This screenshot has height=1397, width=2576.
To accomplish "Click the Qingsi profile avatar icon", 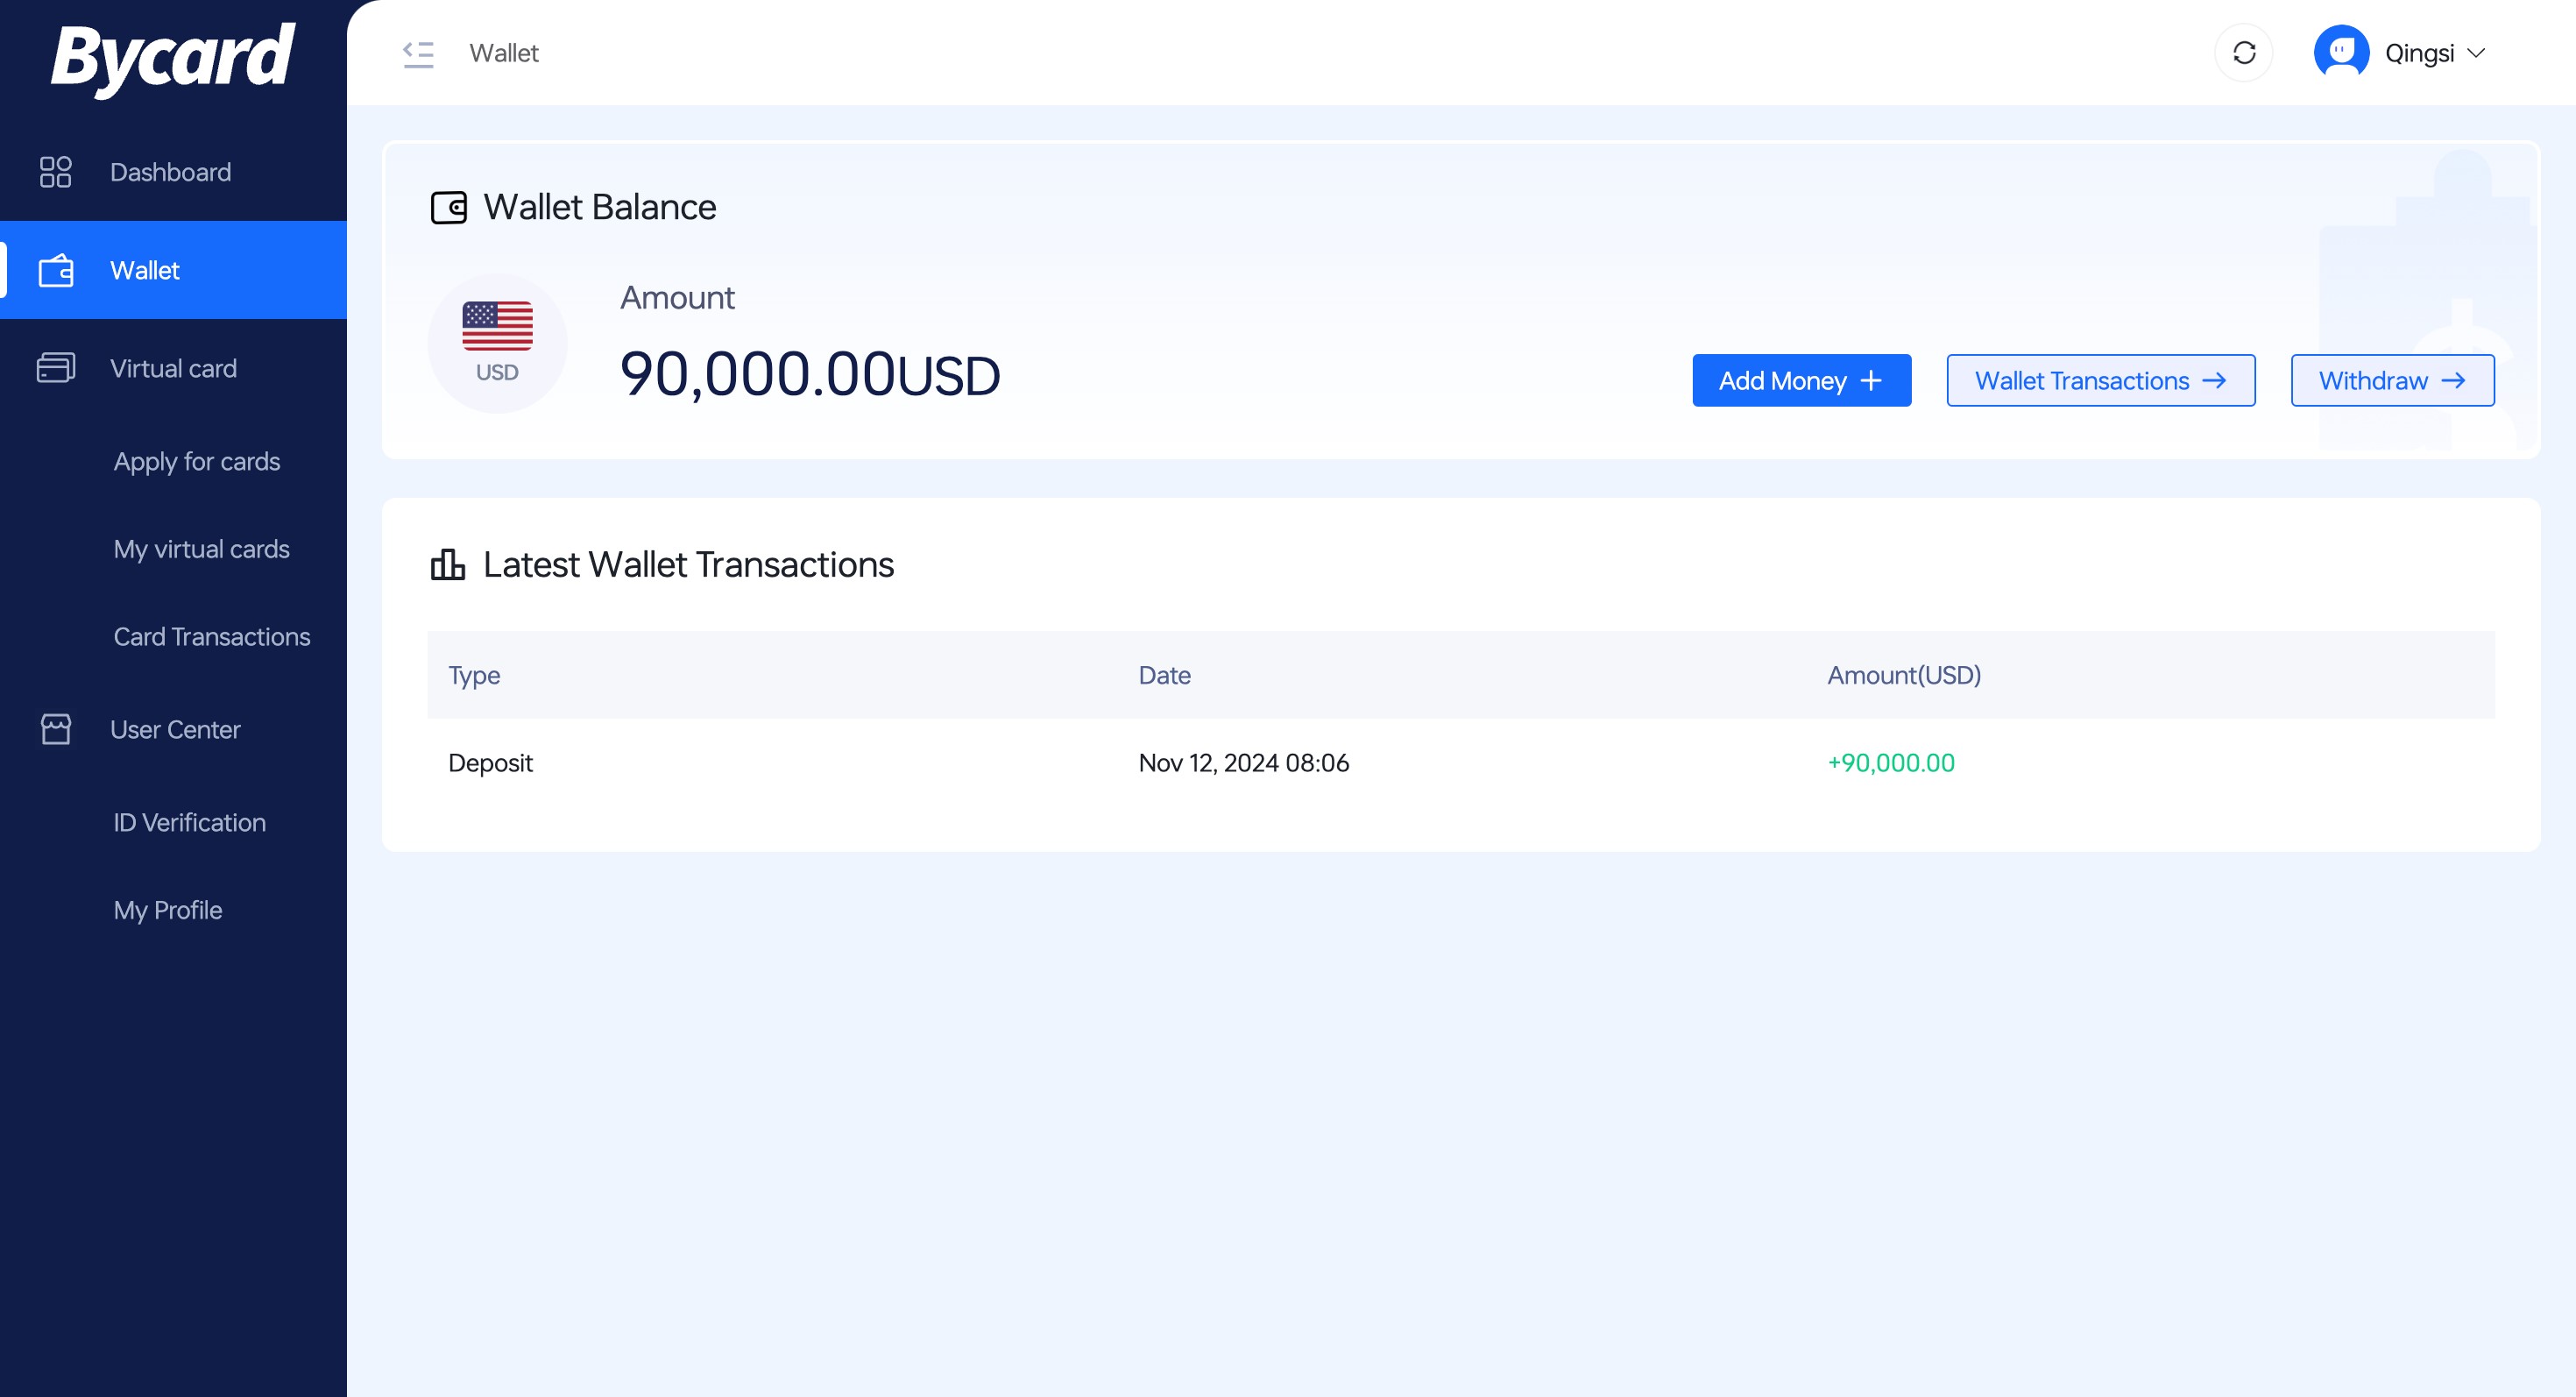I will [x=2341, y=51].
